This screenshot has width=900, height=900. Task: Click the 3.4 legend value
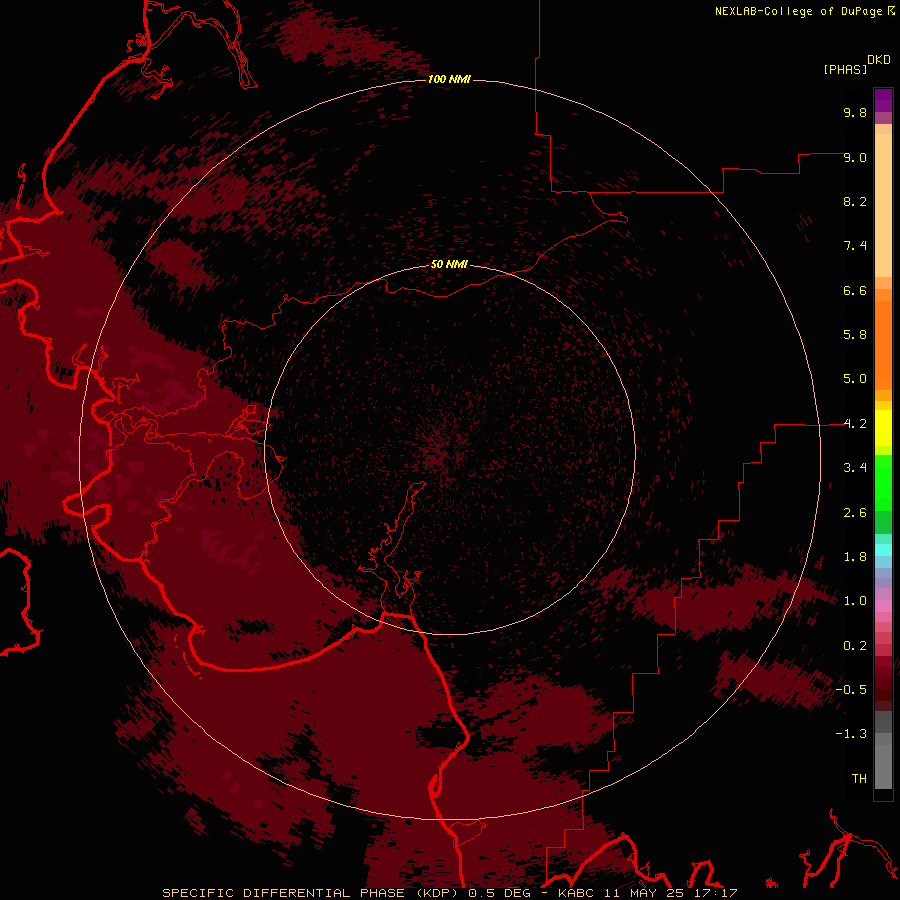click(x=855, y=468)
